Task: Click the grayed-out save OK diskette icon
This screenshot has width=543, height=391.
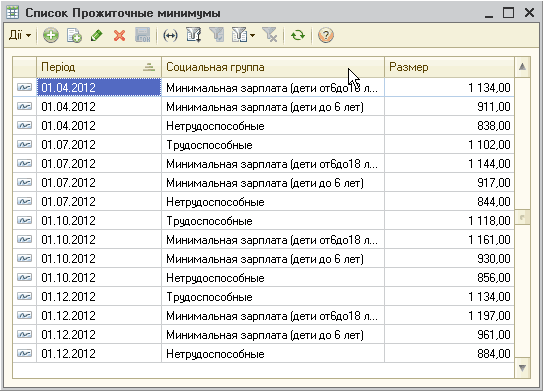Action: [x=142, y=35]
